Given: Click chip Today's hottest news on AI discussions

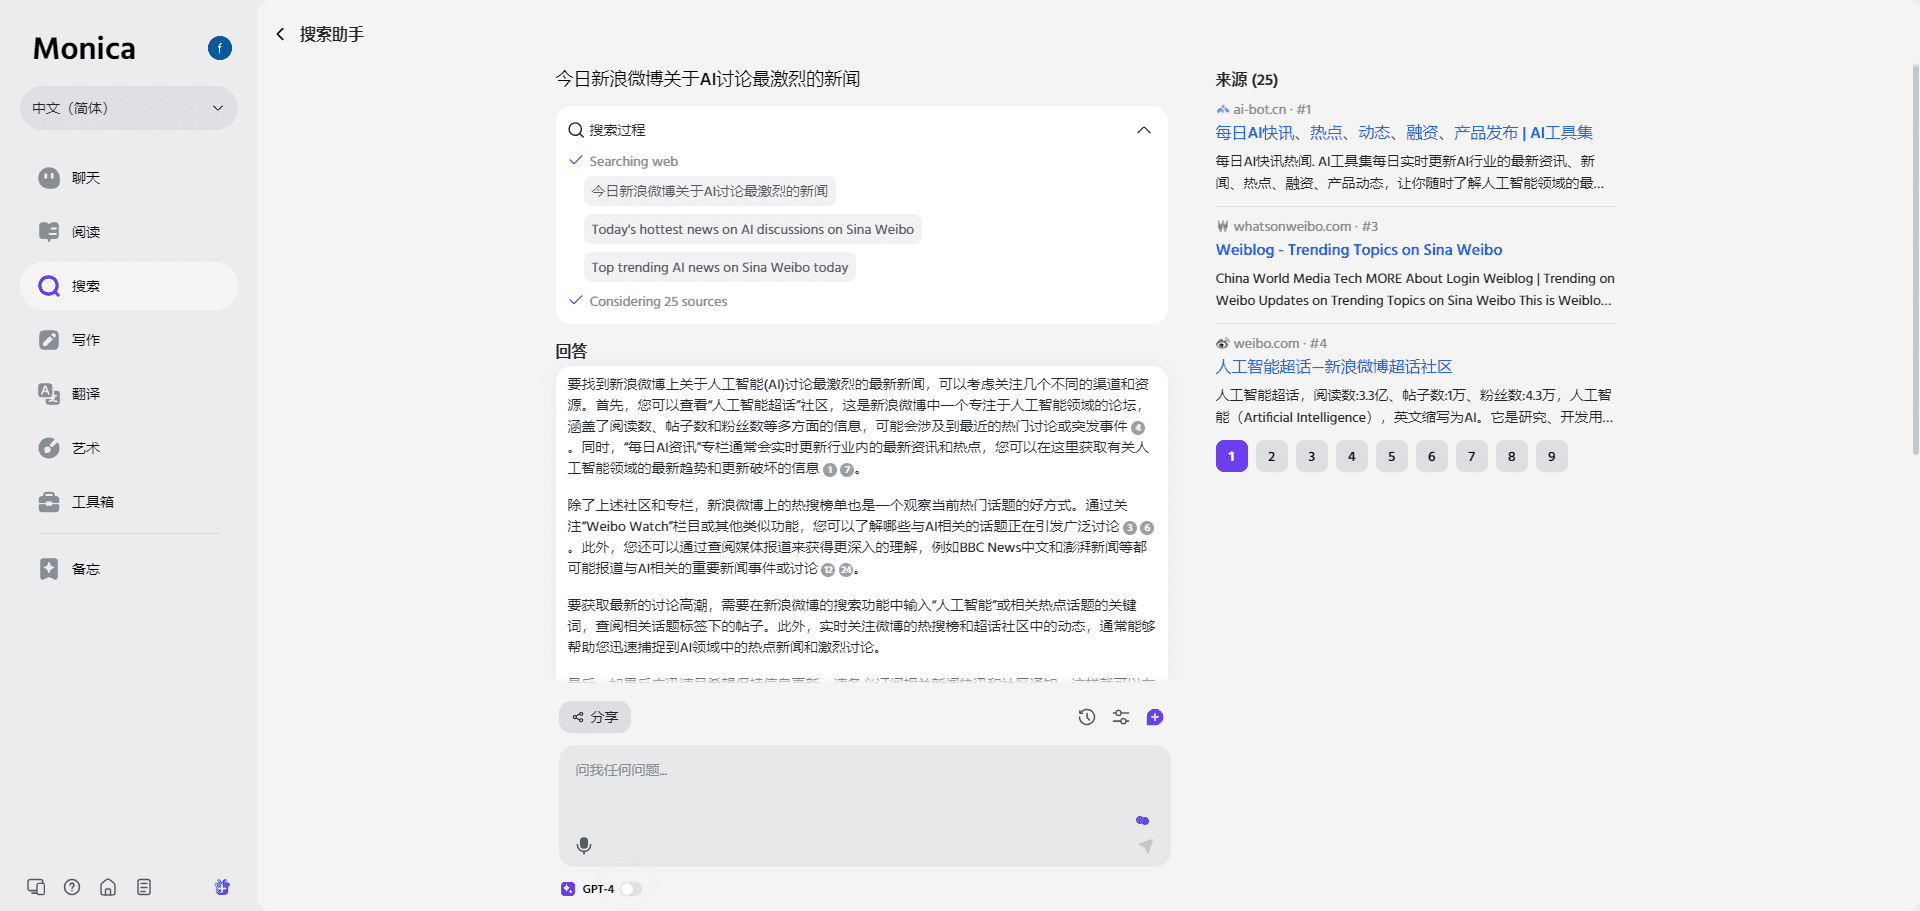Looking at the screenshot, I should pyautogui.click(x=752, y=229).
